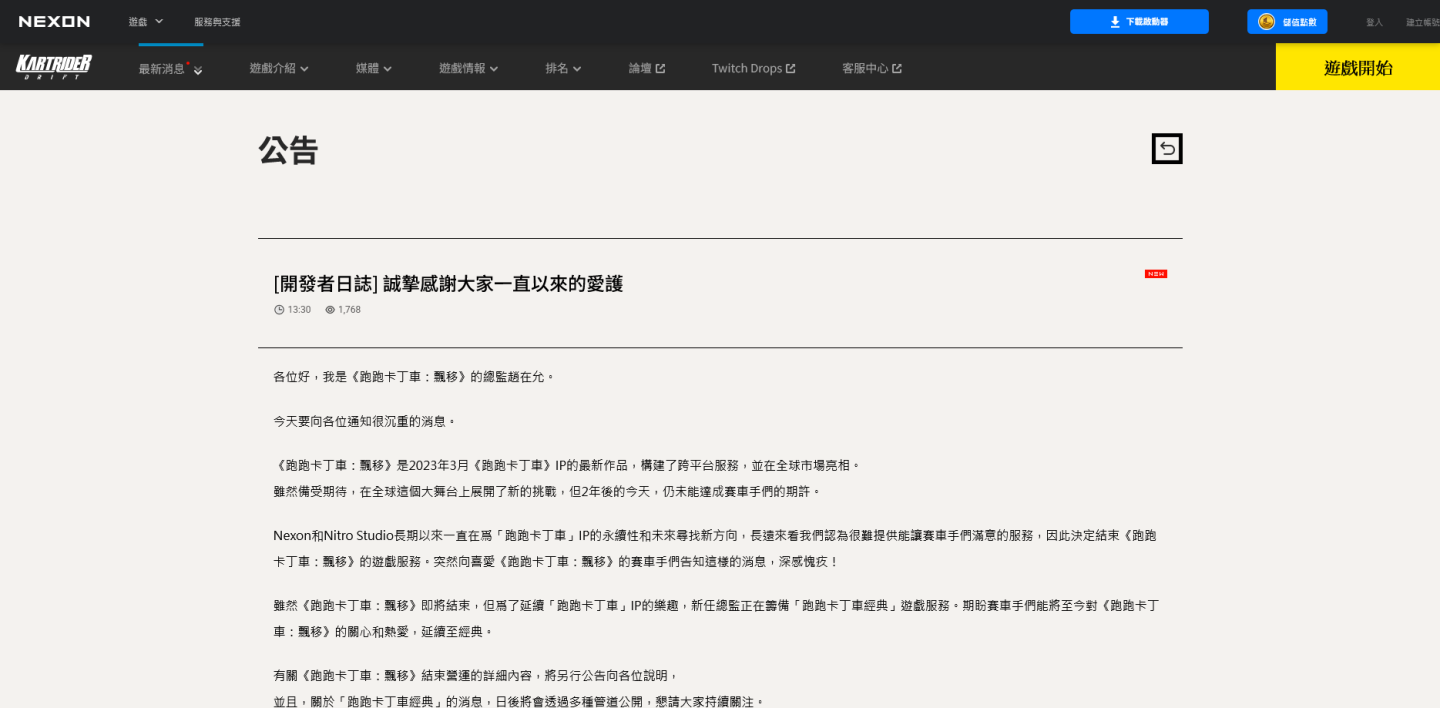Click the 登入 login link
Image resolution: width=1440 pixels, height=708 pixels.
[x=1374, y=22]
